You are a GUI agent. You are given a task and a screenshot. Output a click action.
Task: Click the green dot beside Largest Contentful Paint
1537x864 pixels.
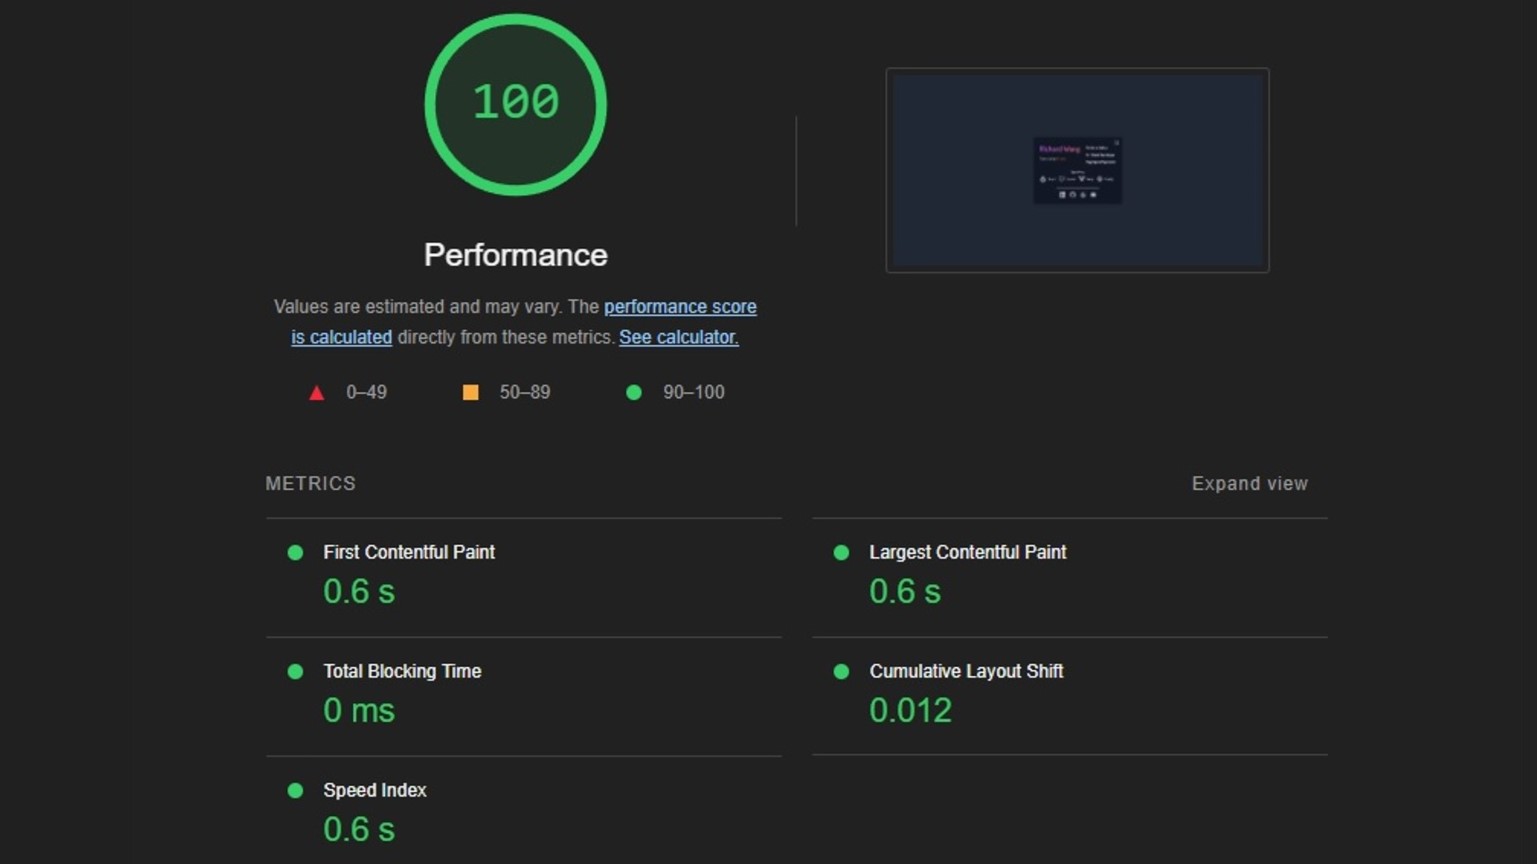(x=841, y=553)
